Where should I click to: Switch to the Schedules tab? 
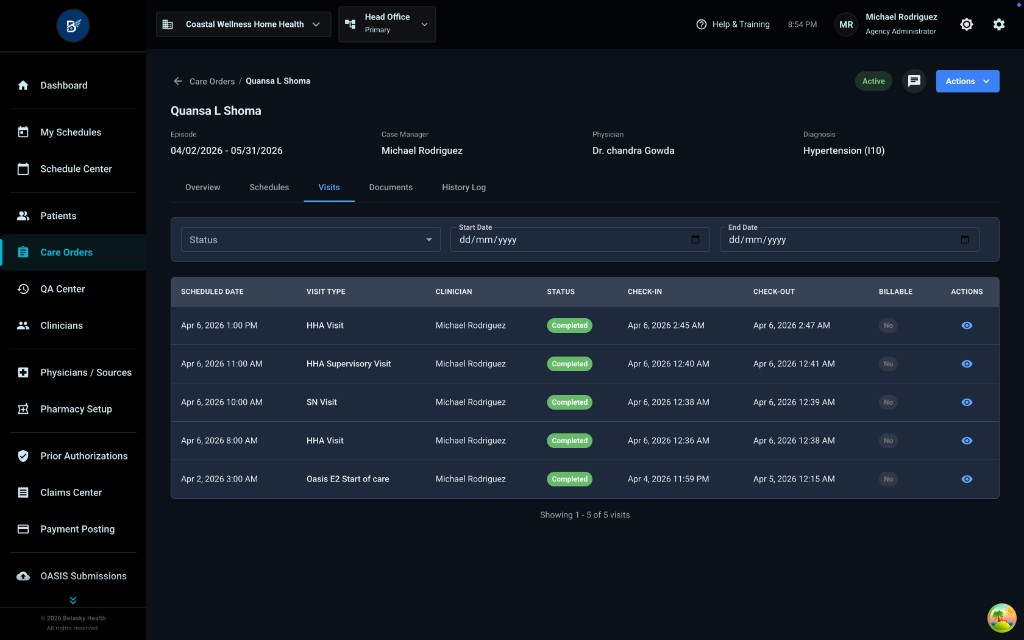click(269, 187)
